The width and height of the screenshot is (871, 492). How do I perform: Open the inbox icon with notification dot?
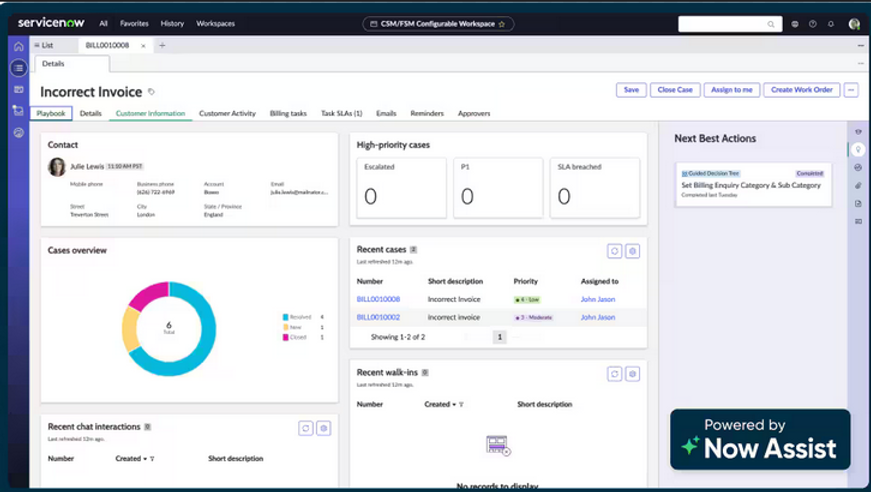click(x=18, y=111)
